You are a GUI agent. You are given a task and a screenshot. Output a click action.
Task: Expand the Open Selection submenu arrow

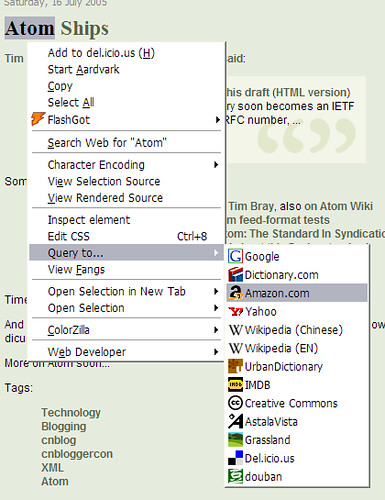tap(216, 308)
